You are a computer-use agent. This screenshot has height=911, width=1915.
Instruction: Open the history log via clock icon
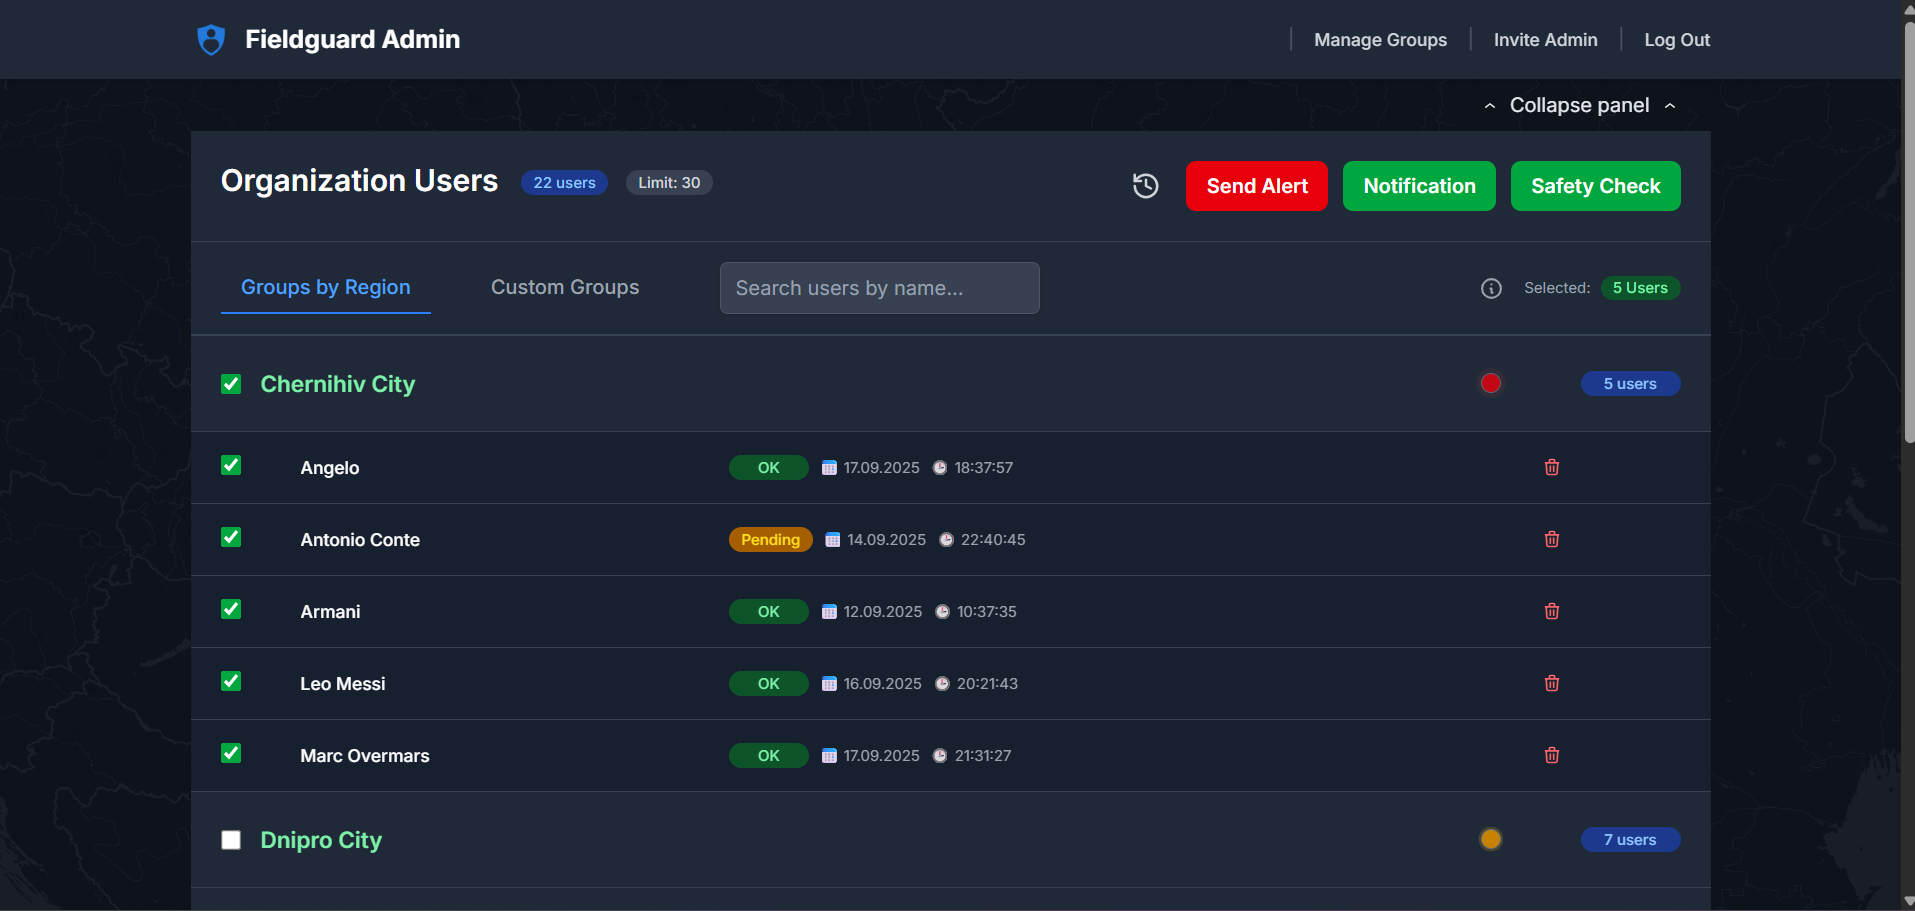1145,186
